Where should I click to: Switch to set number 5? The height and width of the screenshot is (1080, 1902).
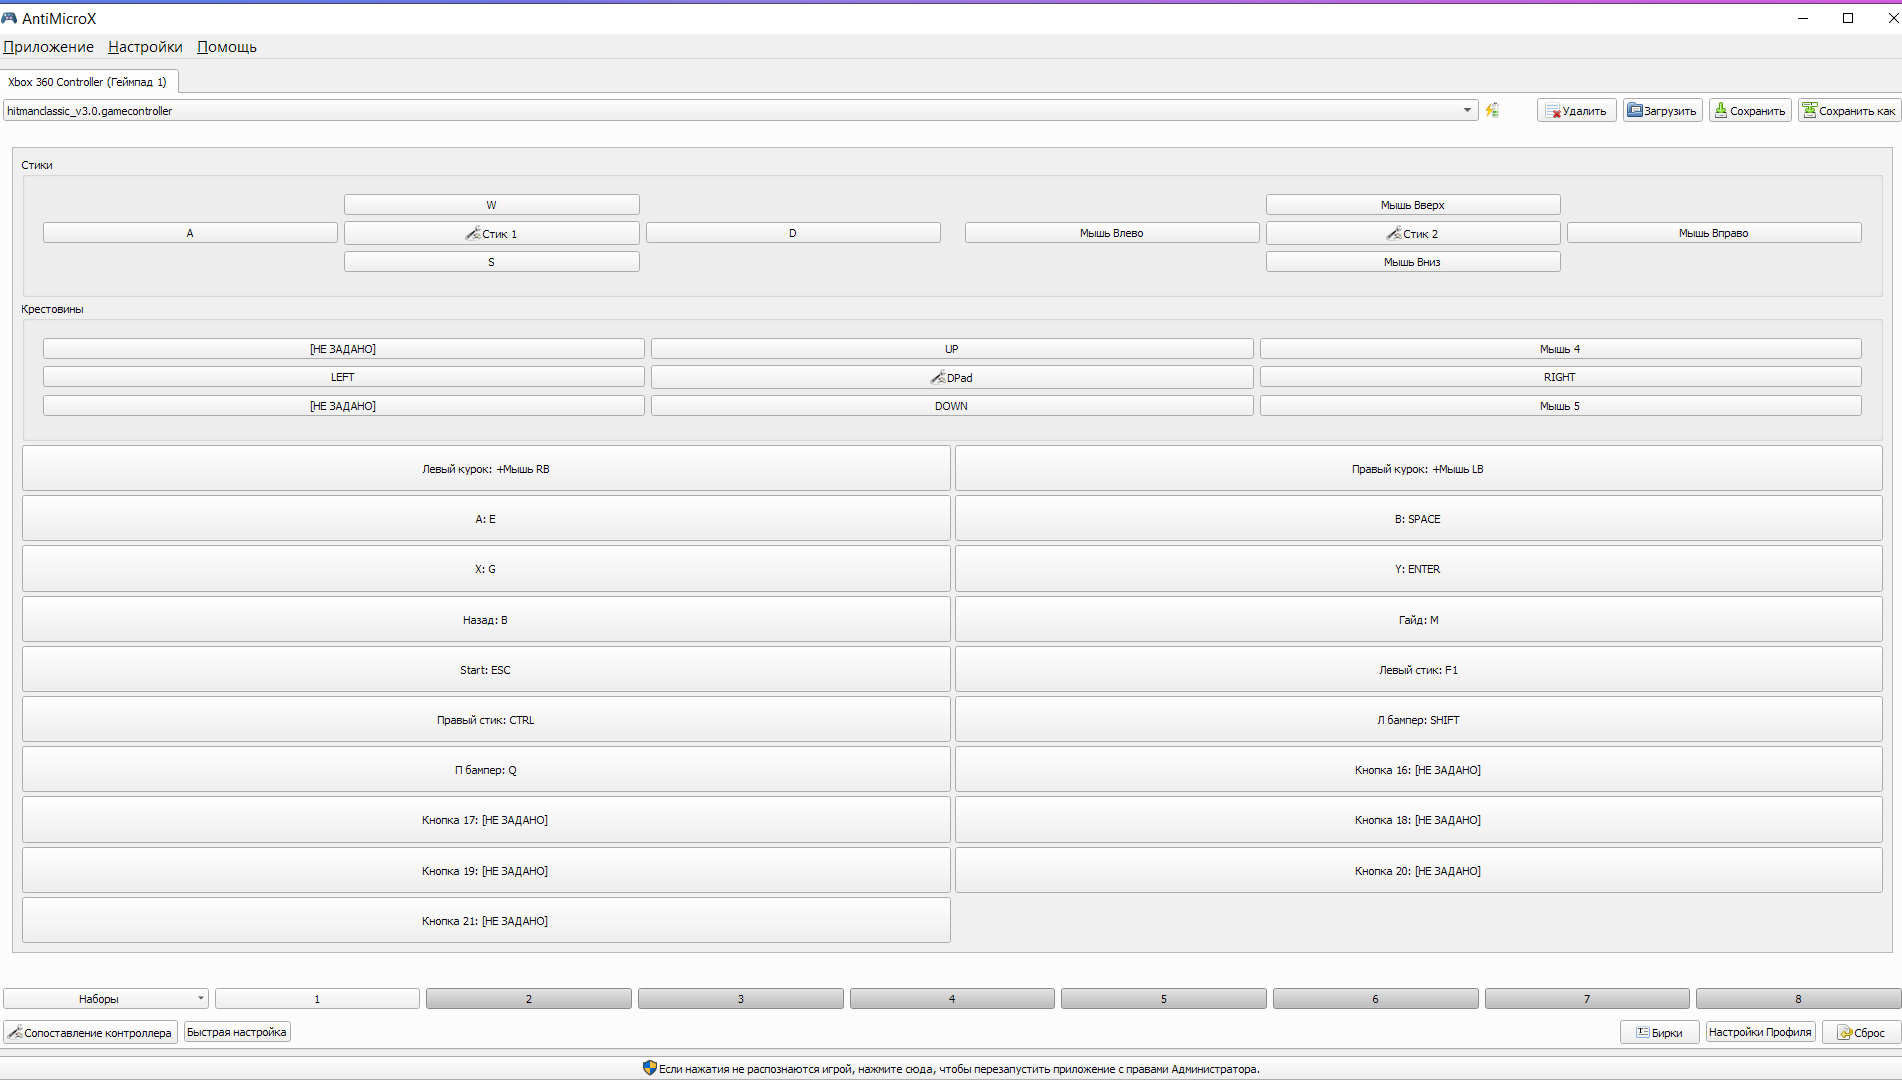pos(1163,999)
